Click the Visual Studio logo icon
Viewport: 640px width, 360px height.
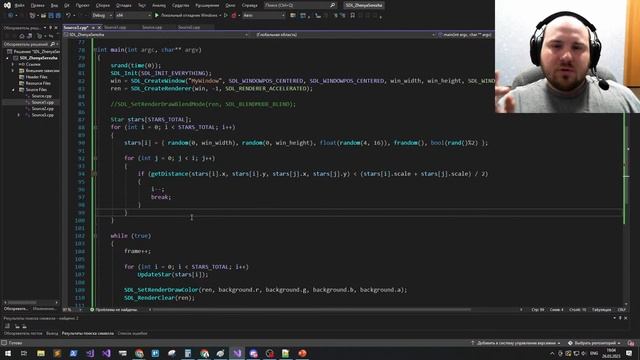7,5
